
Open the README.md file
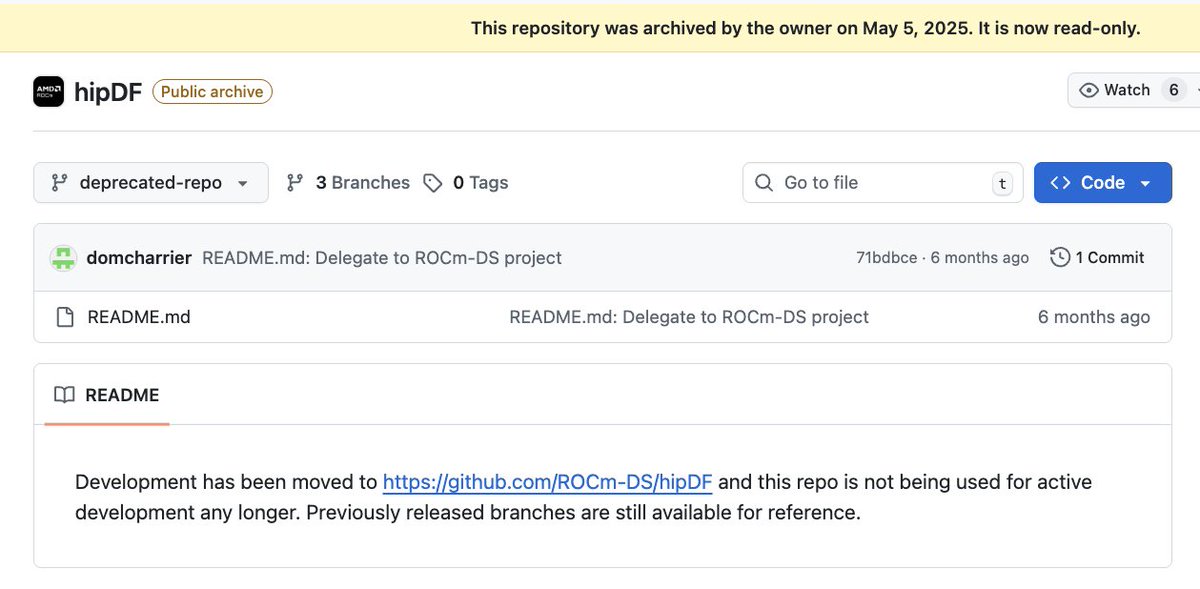139,317
